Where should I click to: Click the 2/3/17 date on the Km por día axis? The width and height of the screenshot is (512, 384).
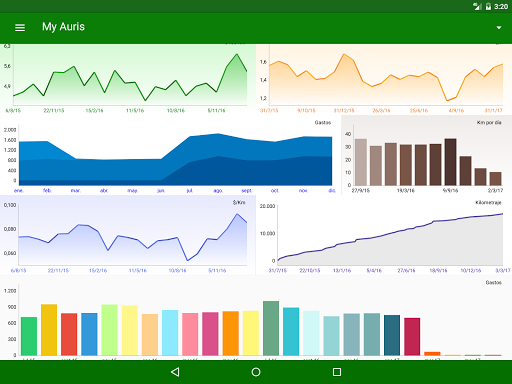tap(495, 191)
